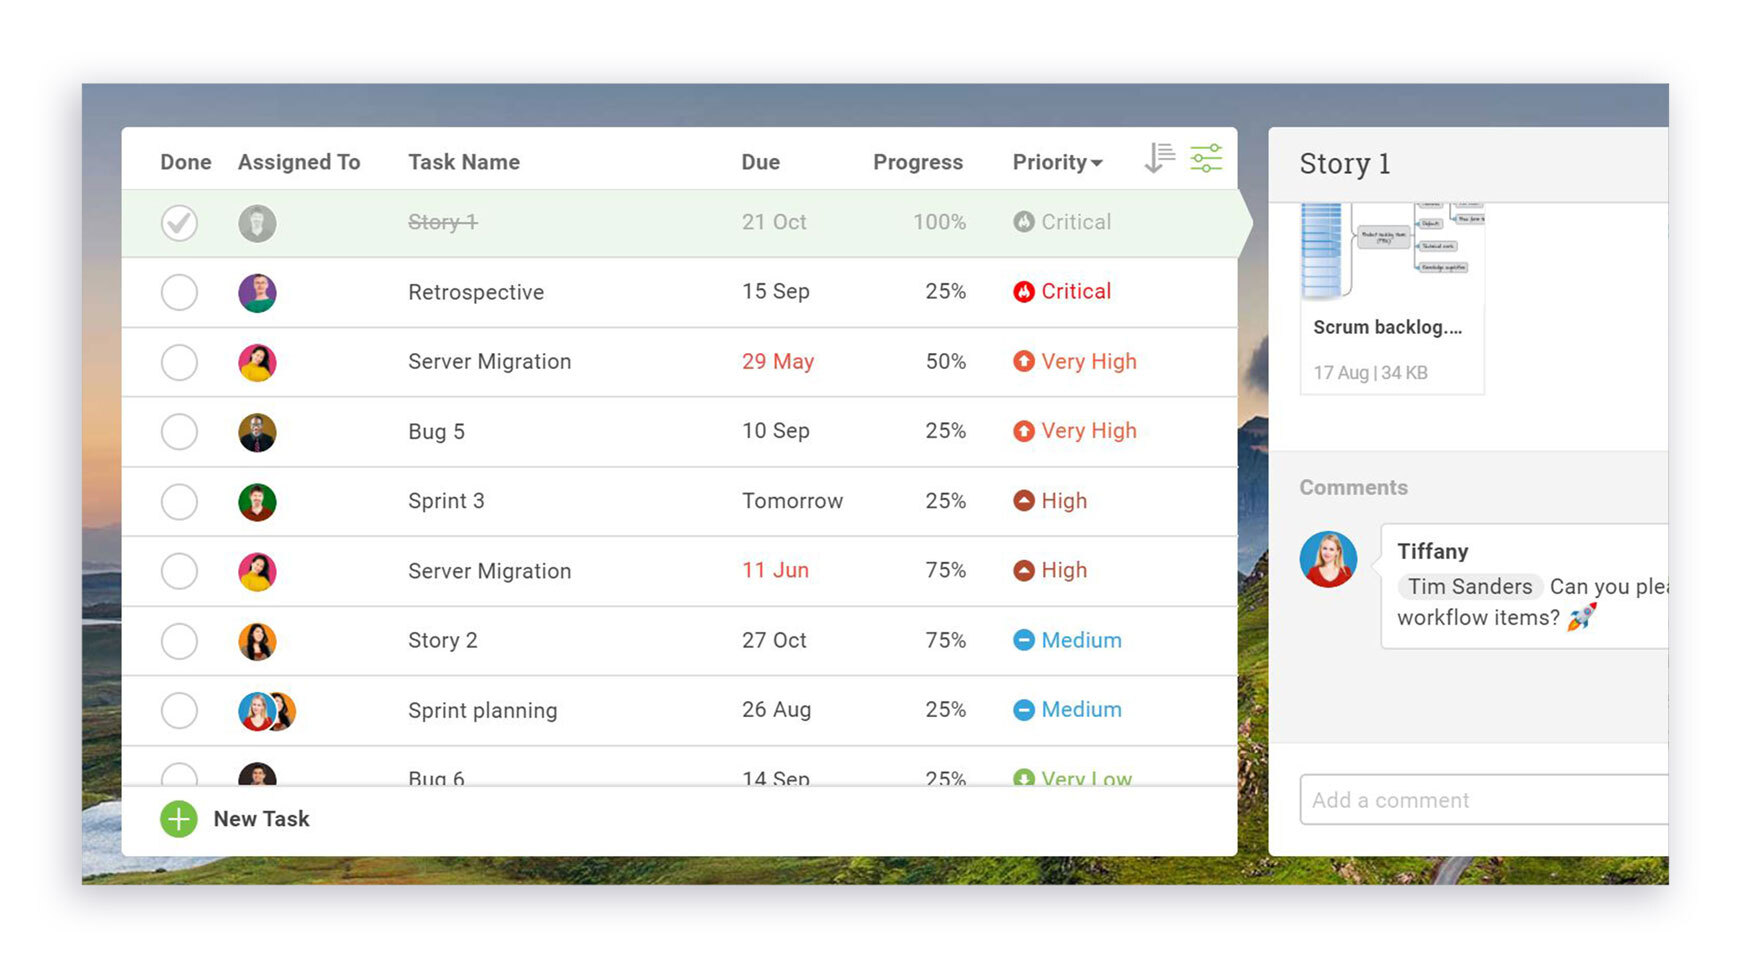
Task: Click the Tim Sanders mention tag
Action: [x=1470, y=587]
